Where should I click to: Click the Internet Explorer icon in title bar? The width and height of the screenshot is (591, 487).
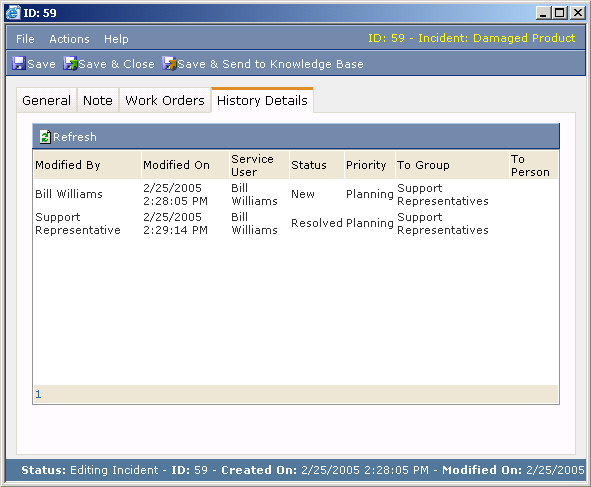pyautogui.click(x=13, y=13)
